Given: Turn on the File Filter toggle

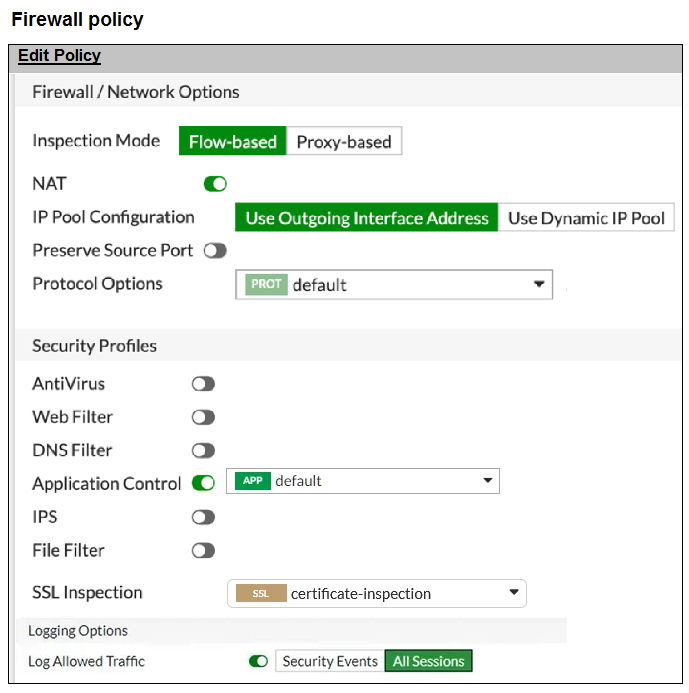Looking at the screenshot, I should 204,550.
